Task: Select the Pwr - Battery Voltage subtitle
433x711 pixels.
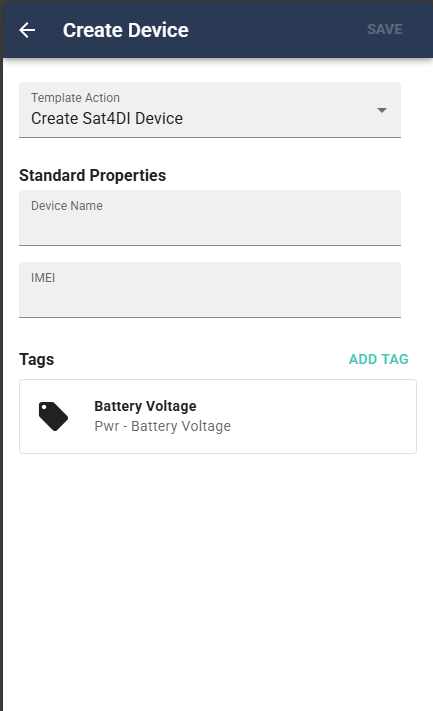Action: 162,426
